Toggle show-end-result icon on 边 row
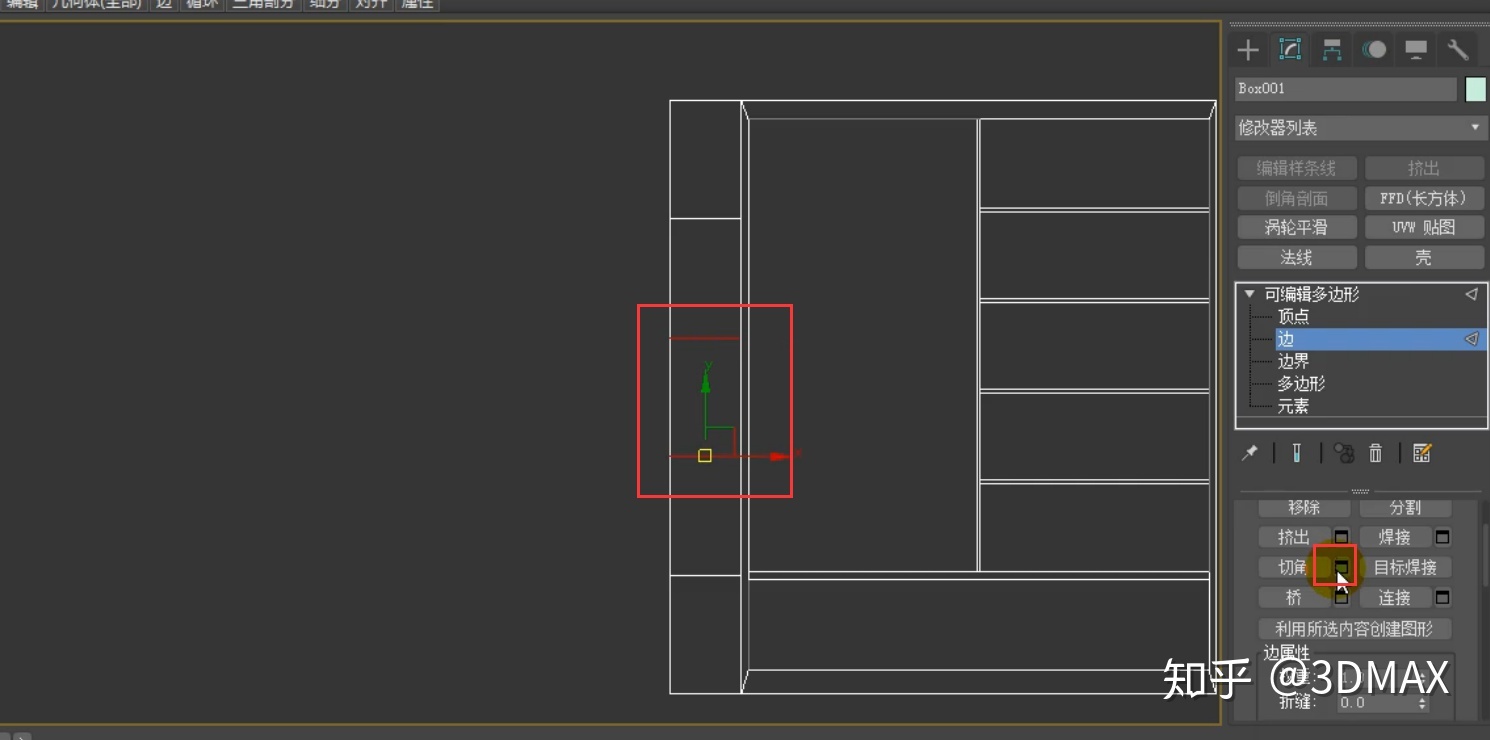Viewport: 1490px width, 740px height. point(1471,339)
